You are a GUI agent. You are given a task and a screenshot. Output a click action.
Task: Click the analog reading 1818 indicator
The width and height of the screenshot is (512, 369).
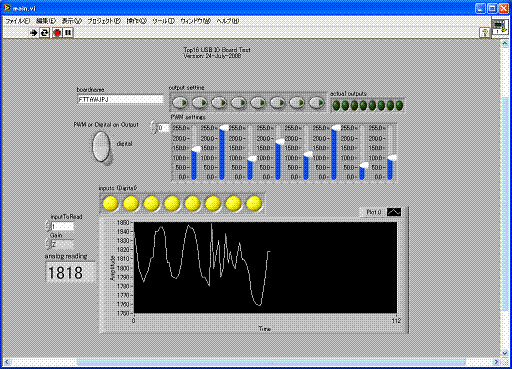pyautogui.click(x=70, y=272)
